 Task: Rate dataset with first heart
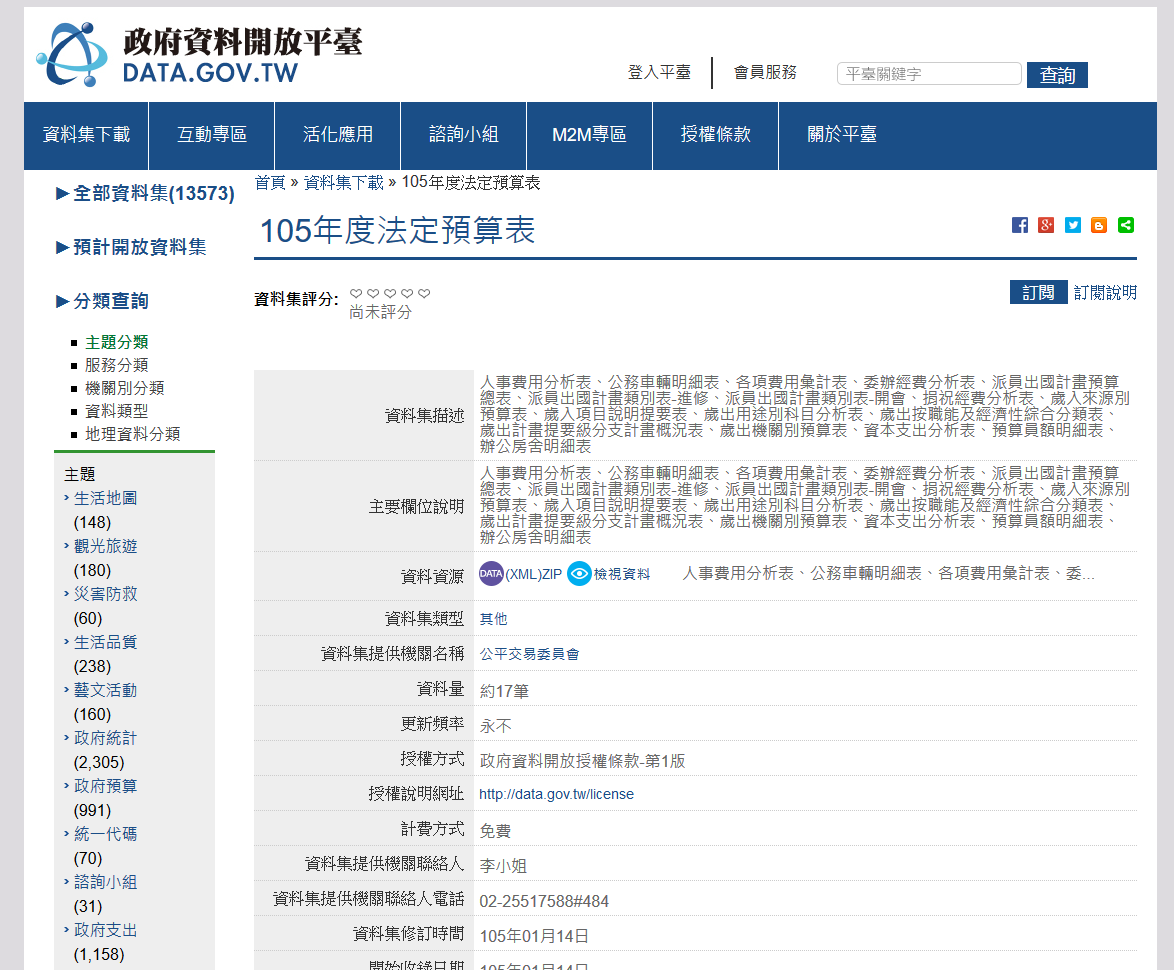[356, 293]
